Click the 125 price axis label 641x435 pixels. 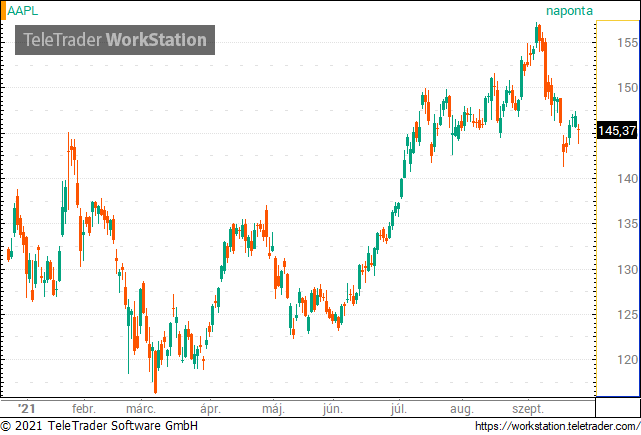click(x=628, y=315)
